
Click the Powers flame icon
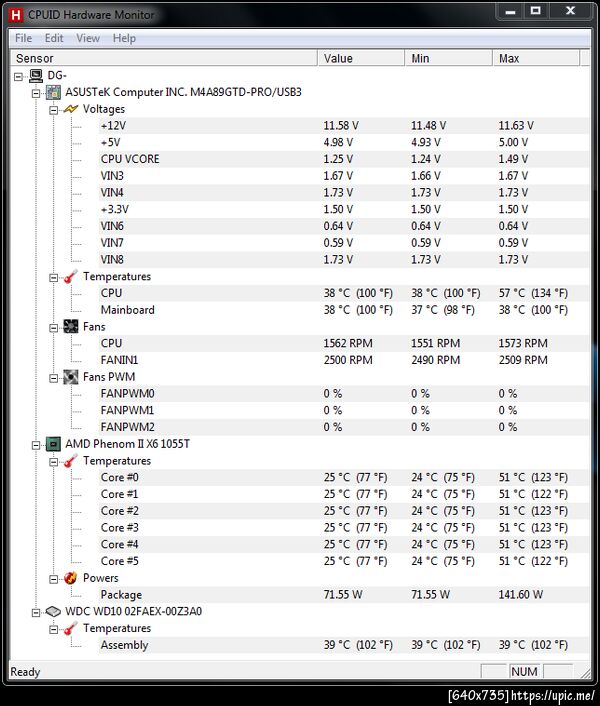click(71, 578)
